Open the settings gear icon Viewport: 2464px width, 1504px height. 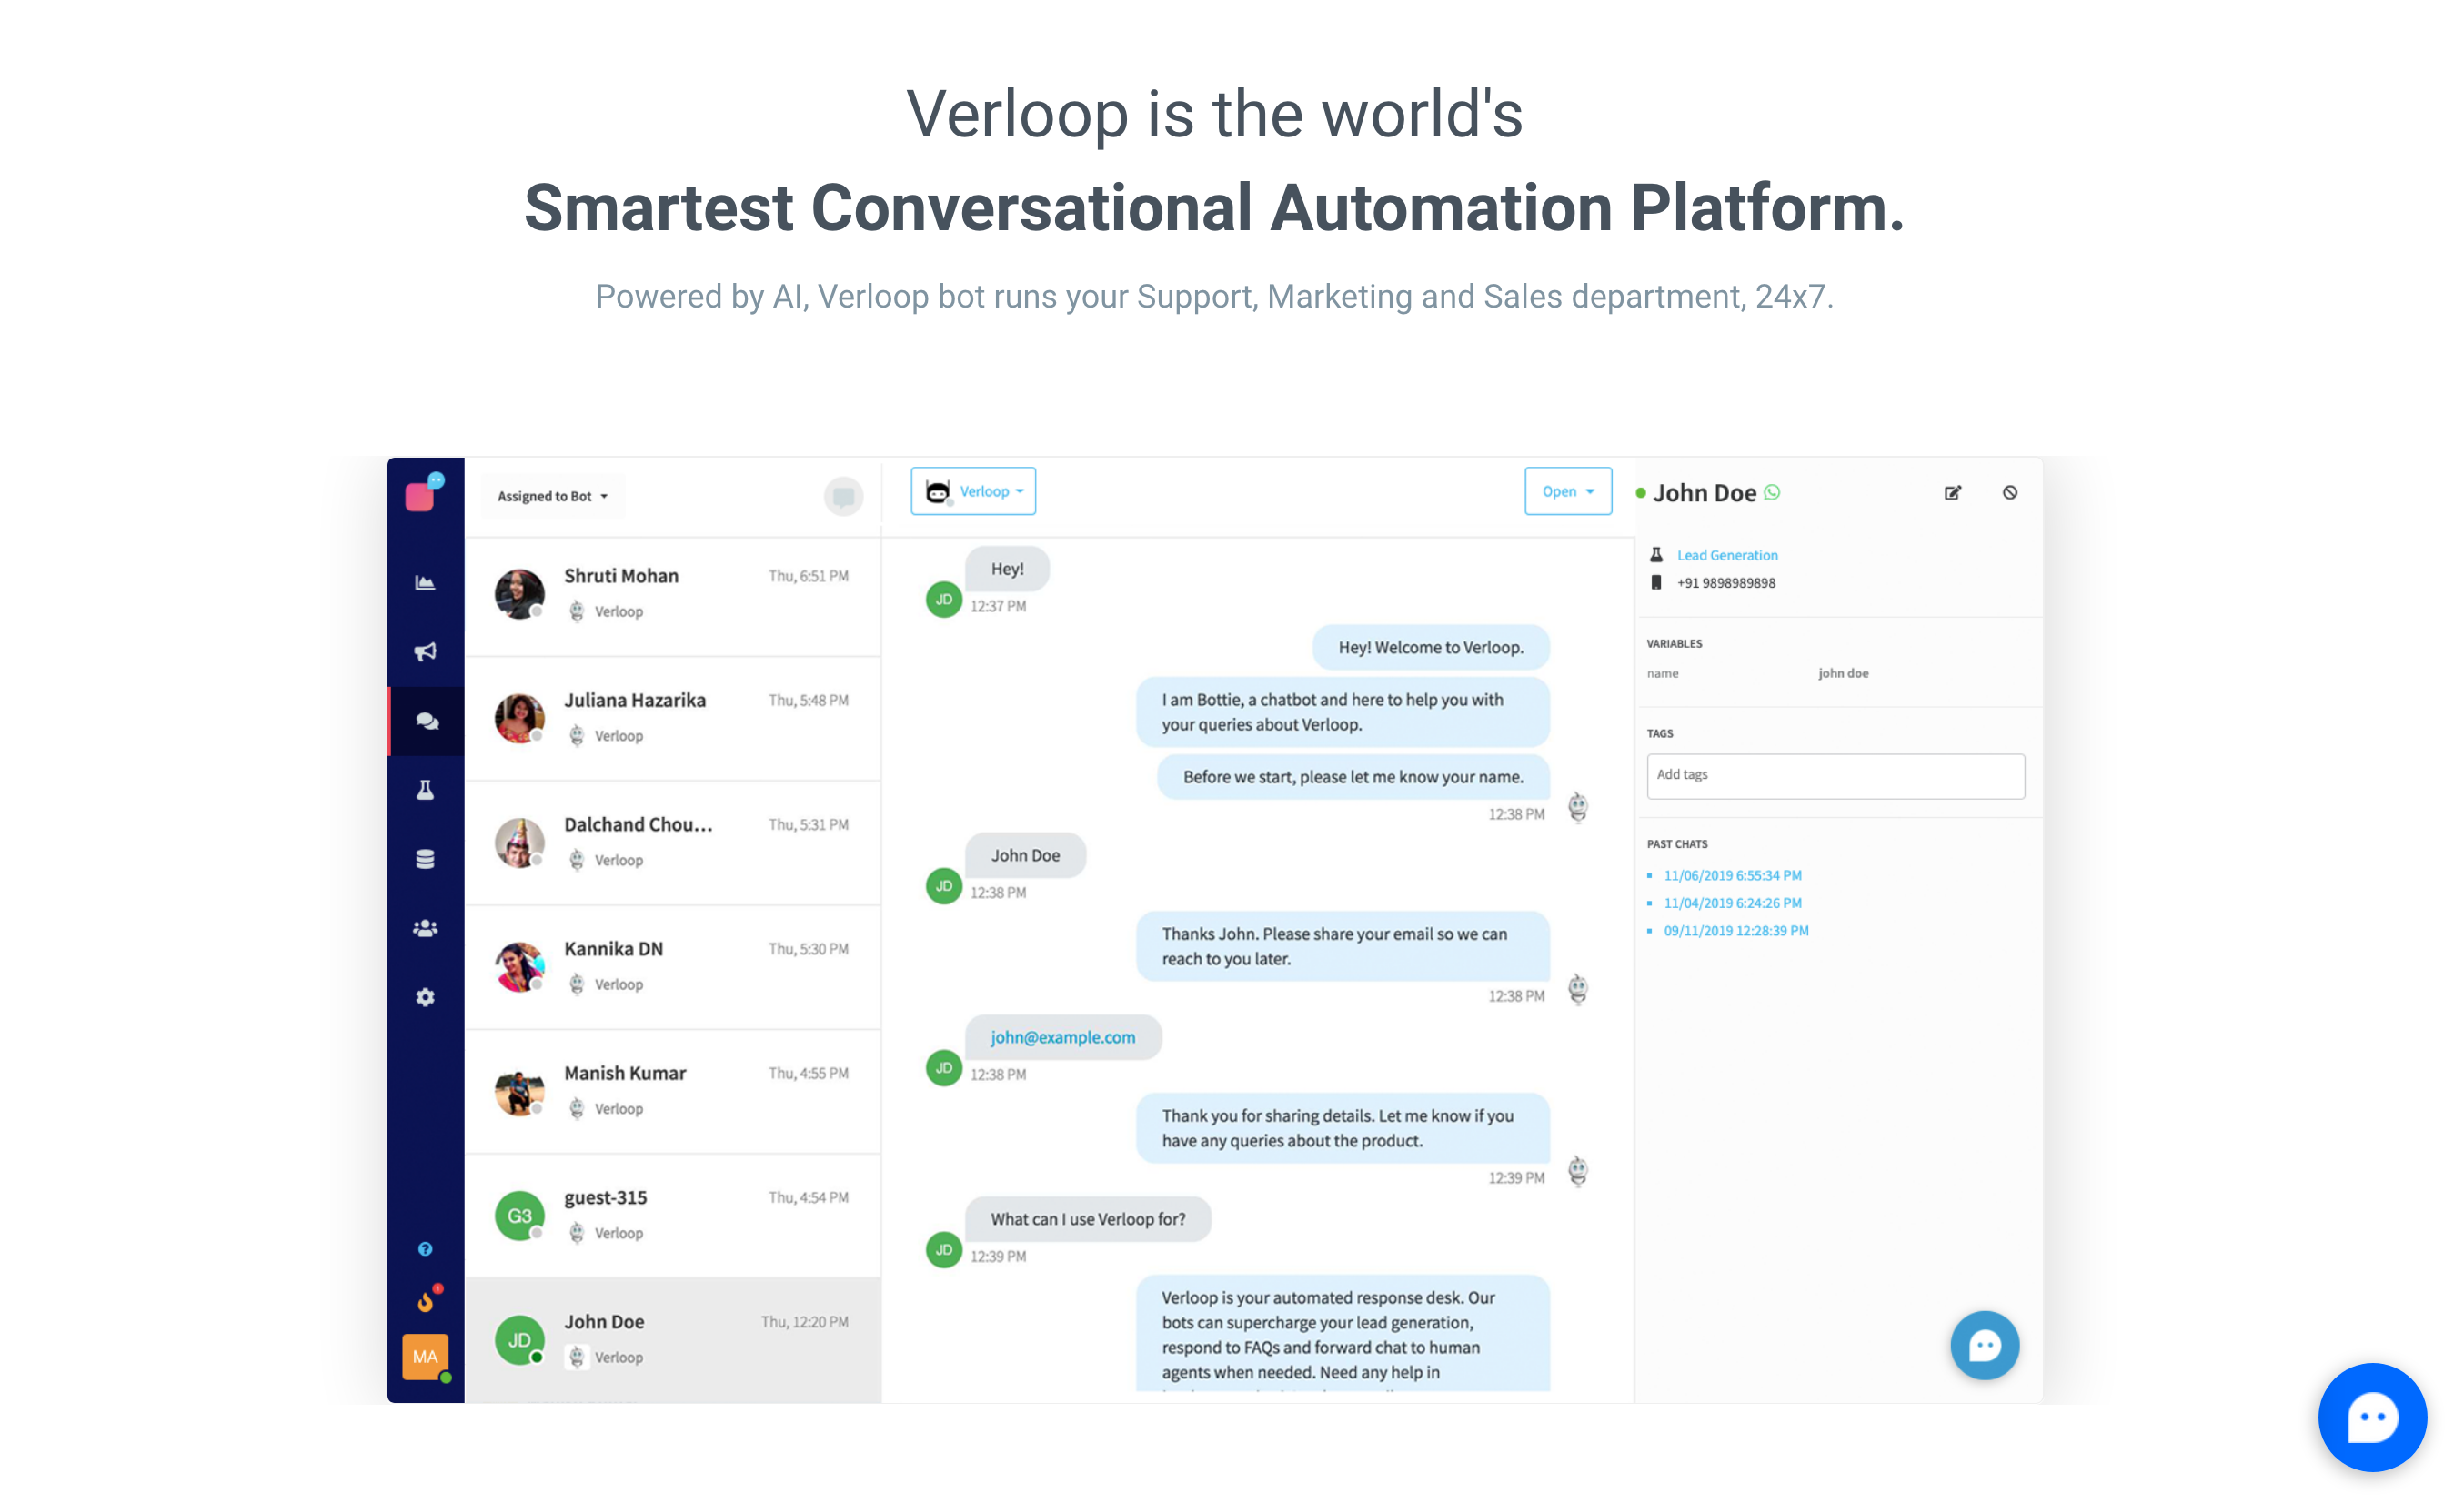tap(427, 999)
